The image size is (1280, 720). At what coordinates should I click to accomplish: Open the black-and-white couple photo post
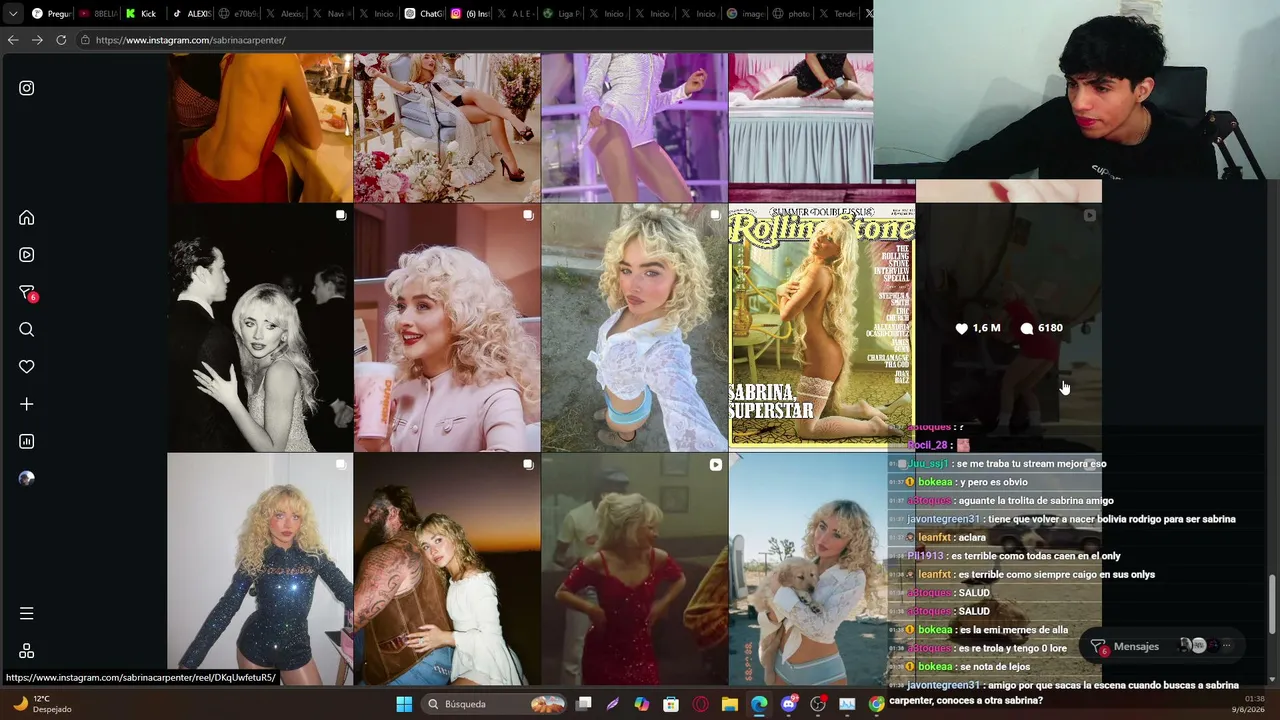pos(260,328)
